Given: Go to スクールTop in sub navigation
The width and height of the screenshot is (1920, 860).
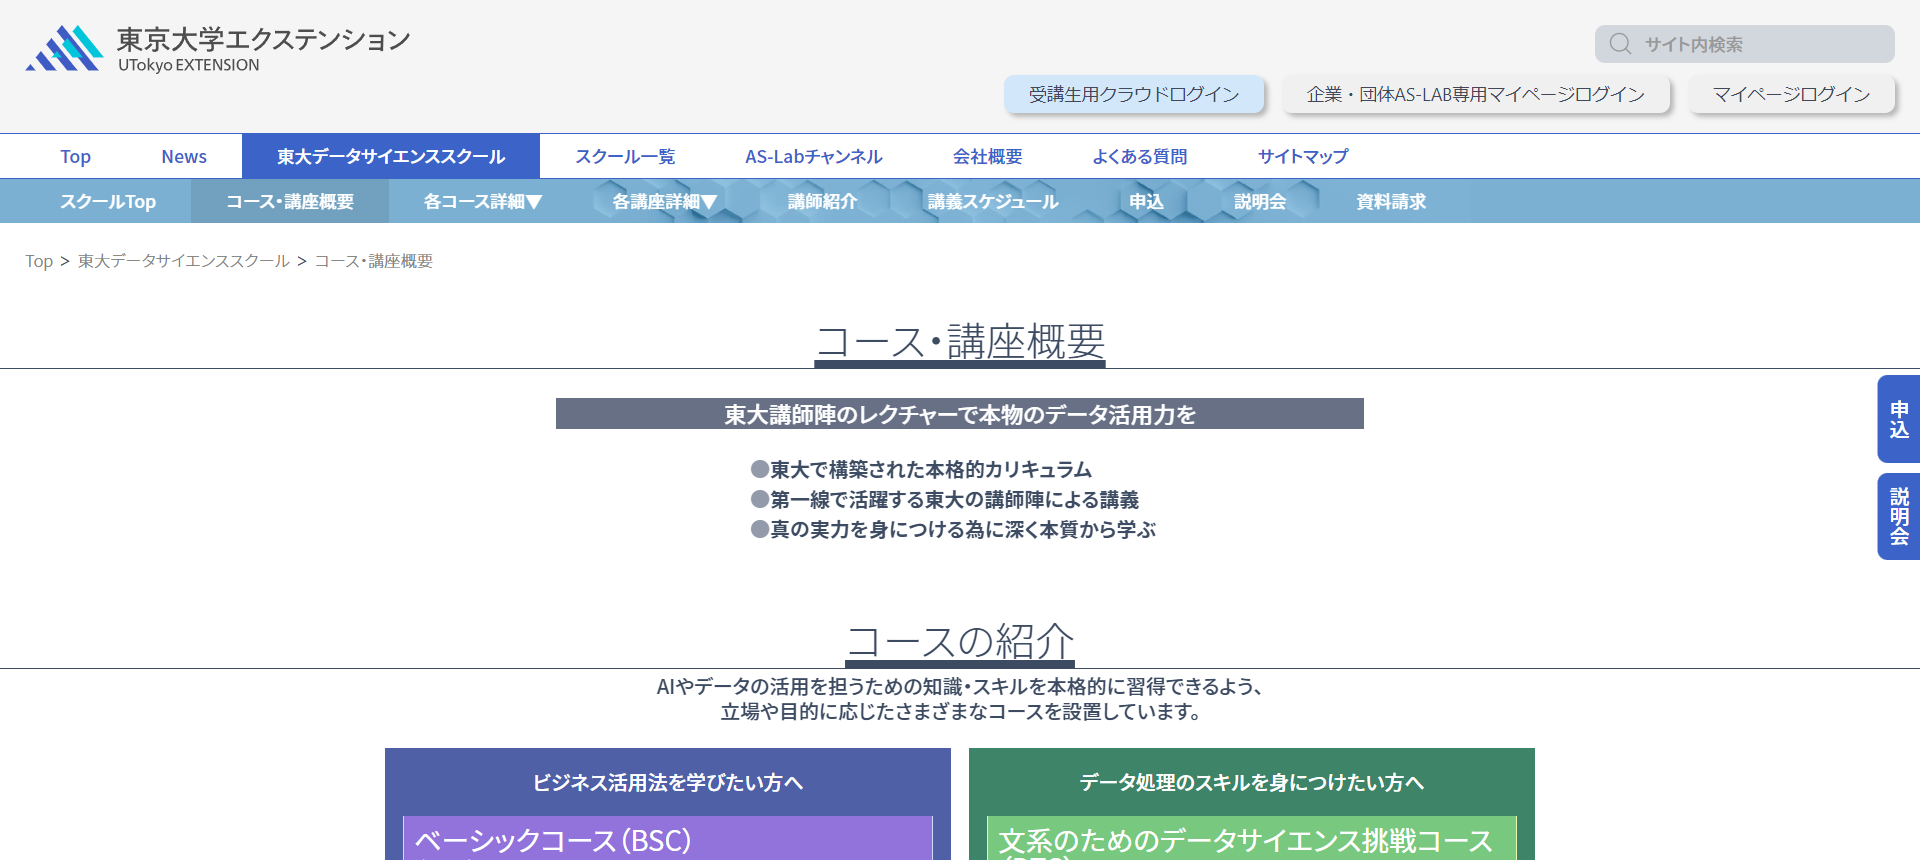Looking at the screenshot, I should [108, 201].
